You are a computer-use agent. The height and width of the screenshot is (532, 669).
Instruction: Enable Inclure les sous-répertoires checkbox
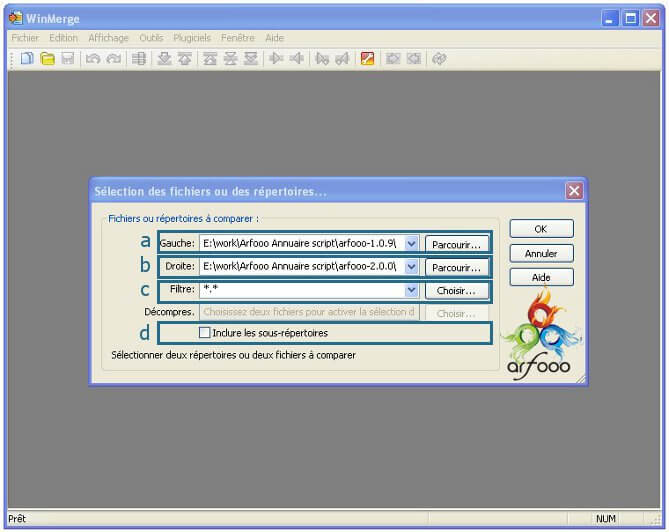205,333
